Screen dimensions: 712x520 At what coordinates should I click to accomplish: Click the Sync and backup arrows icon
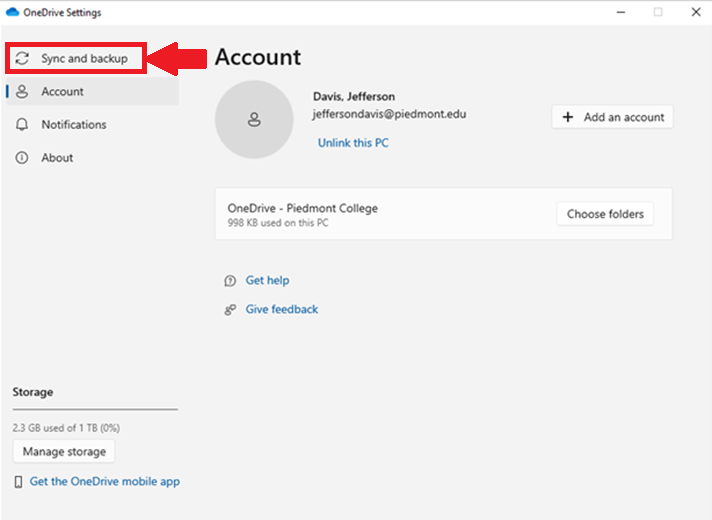tap(22, 59)
